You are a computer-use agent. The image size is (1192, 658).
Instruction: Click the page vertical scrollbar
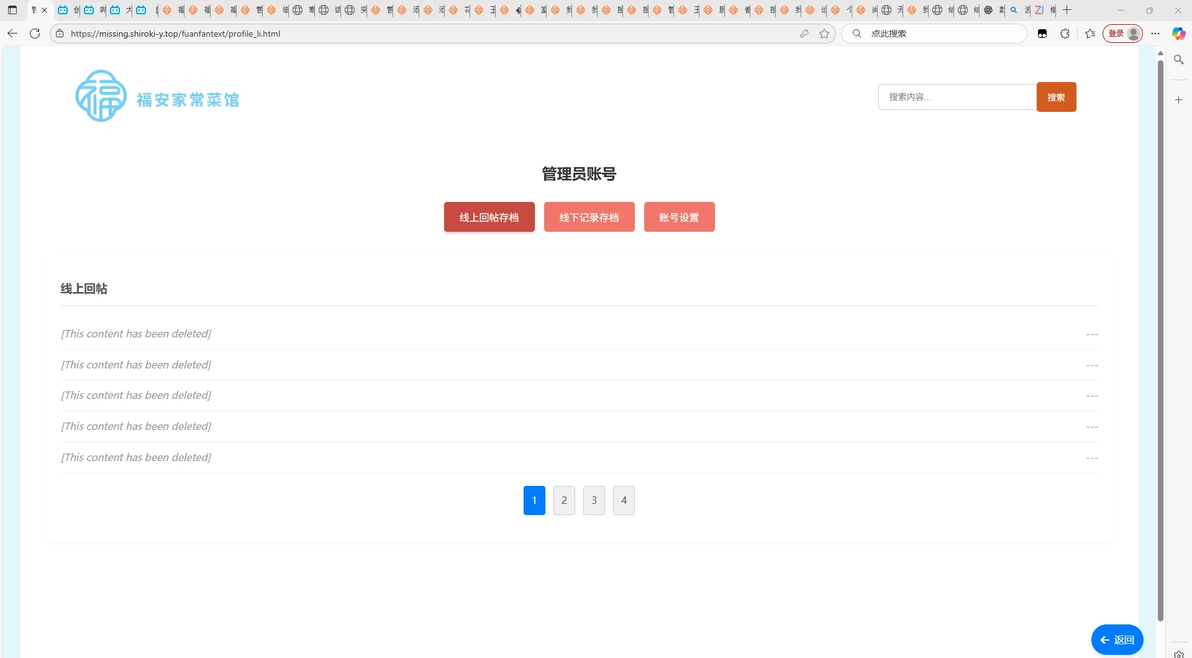pos(1160,340)
